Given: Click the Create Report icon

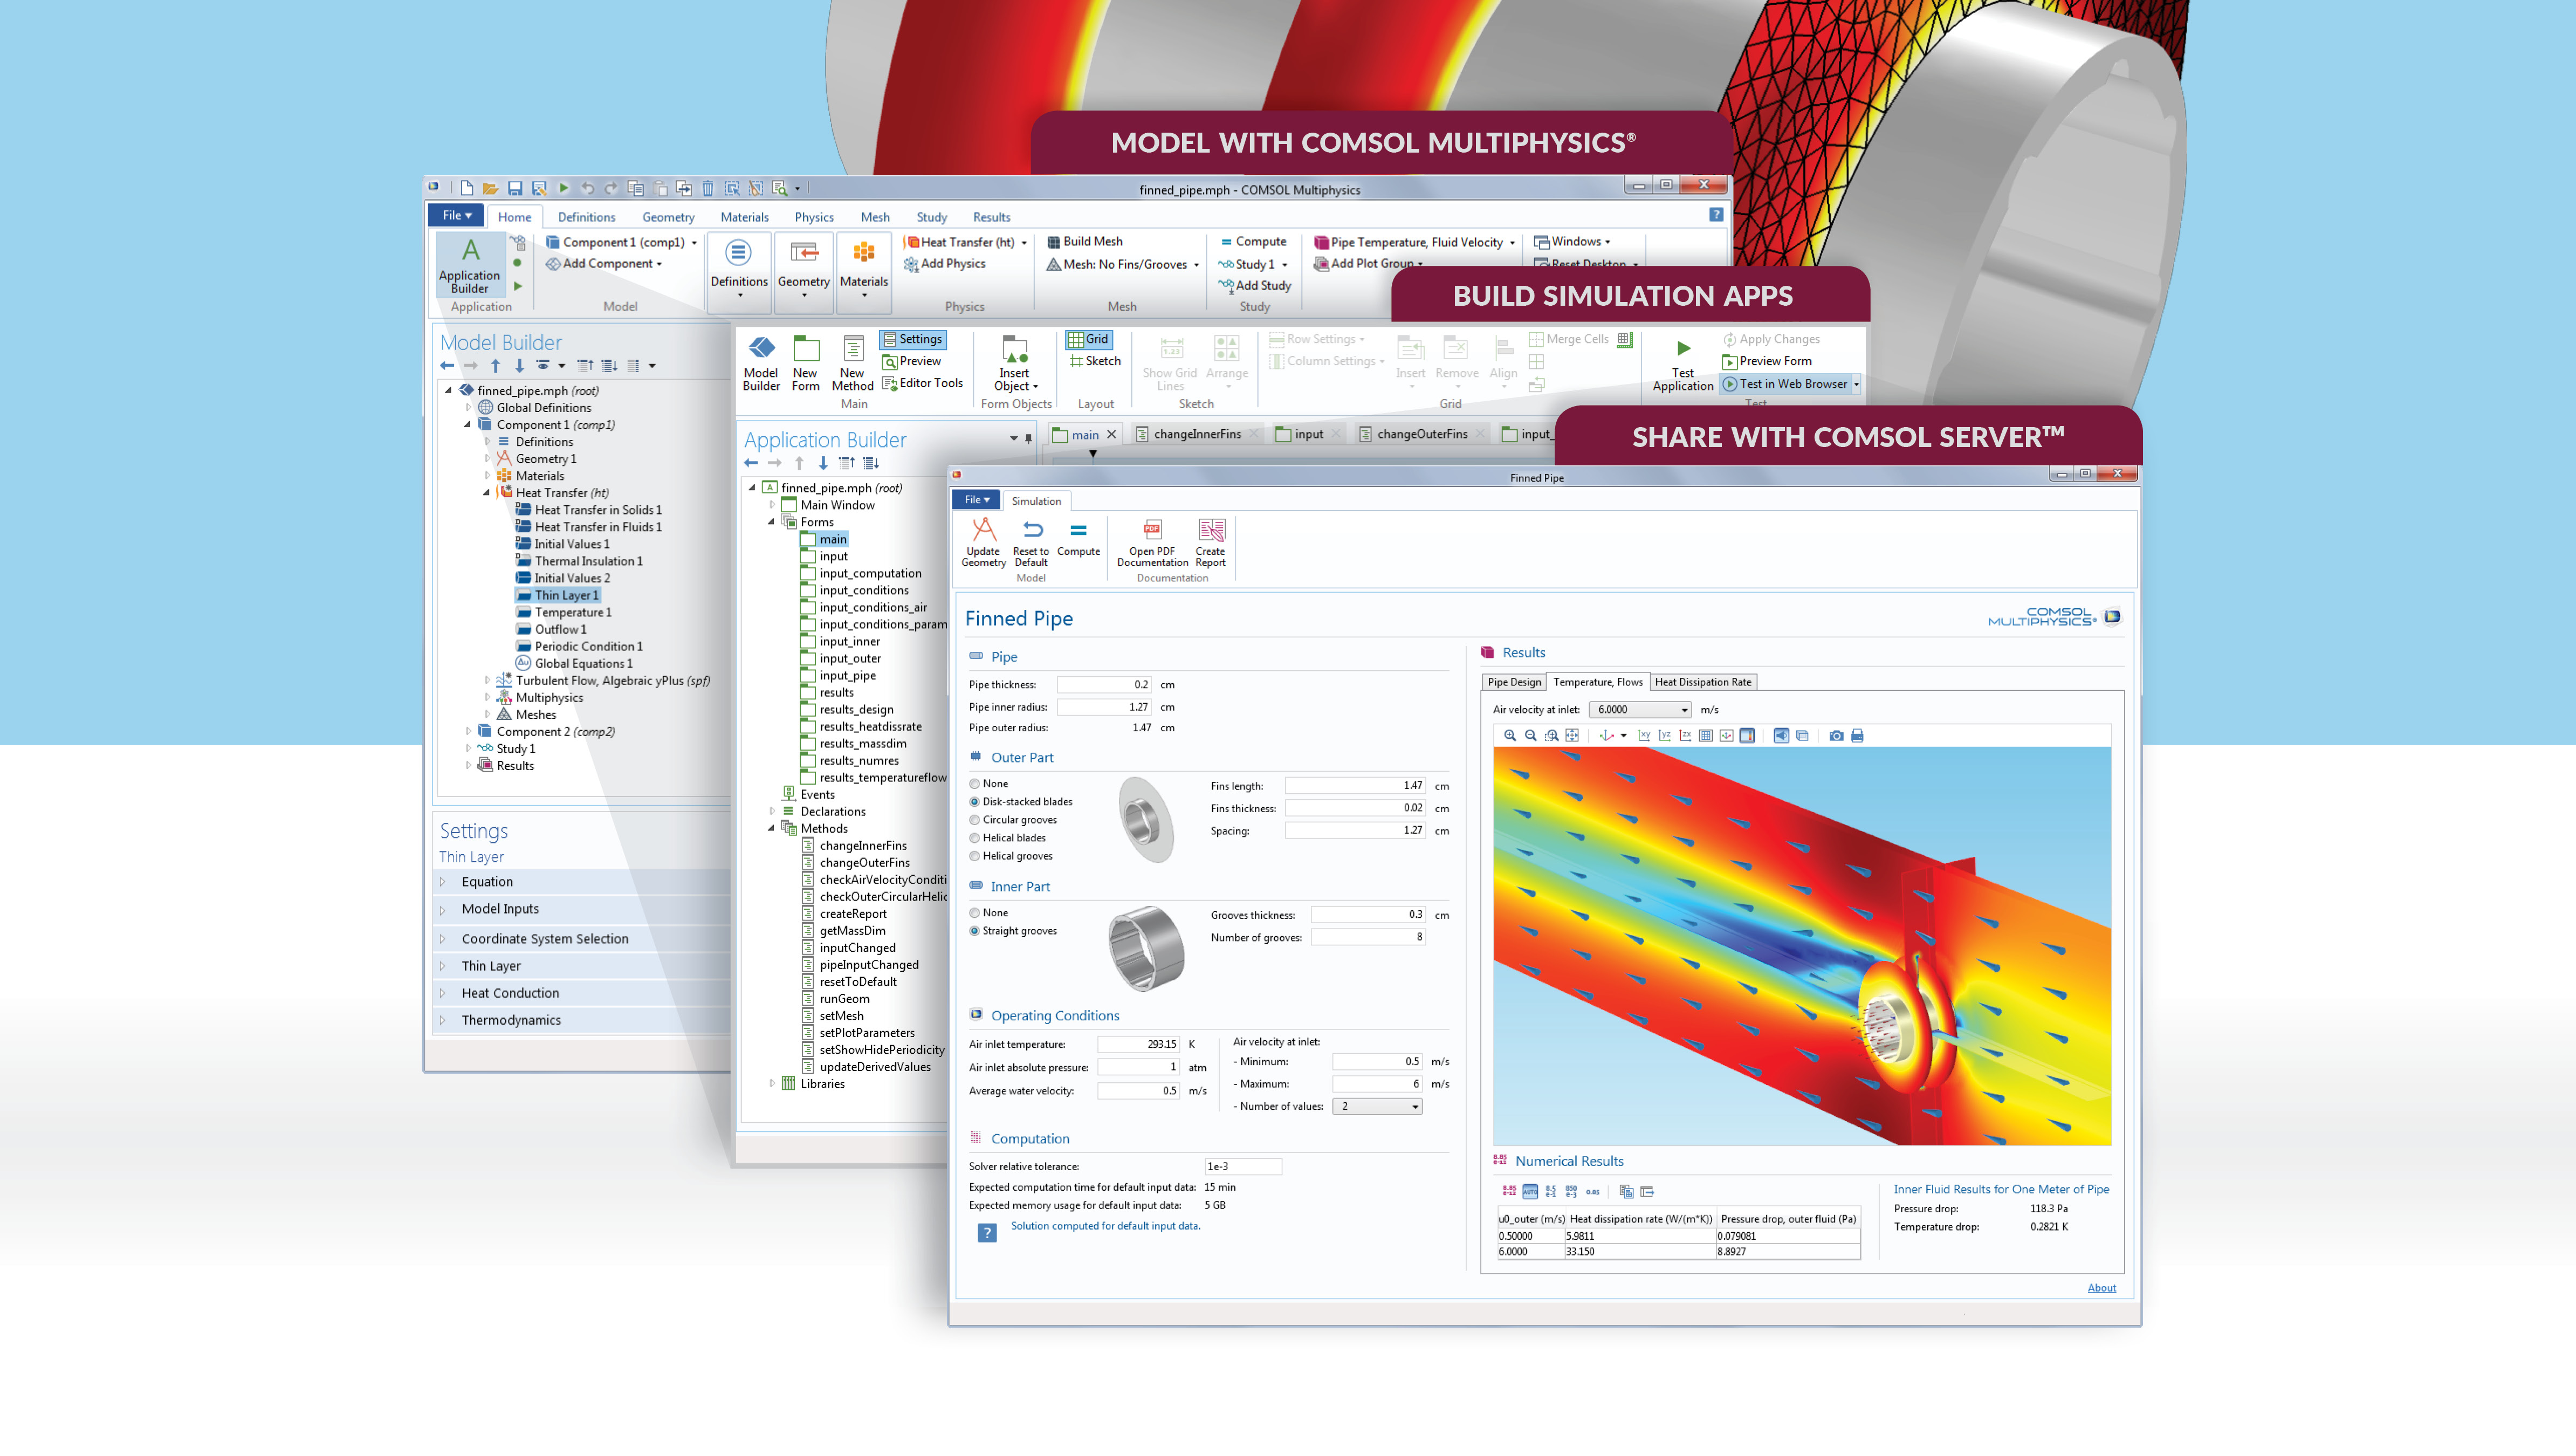Looking at the screenshot, I should pos(1210,531).
